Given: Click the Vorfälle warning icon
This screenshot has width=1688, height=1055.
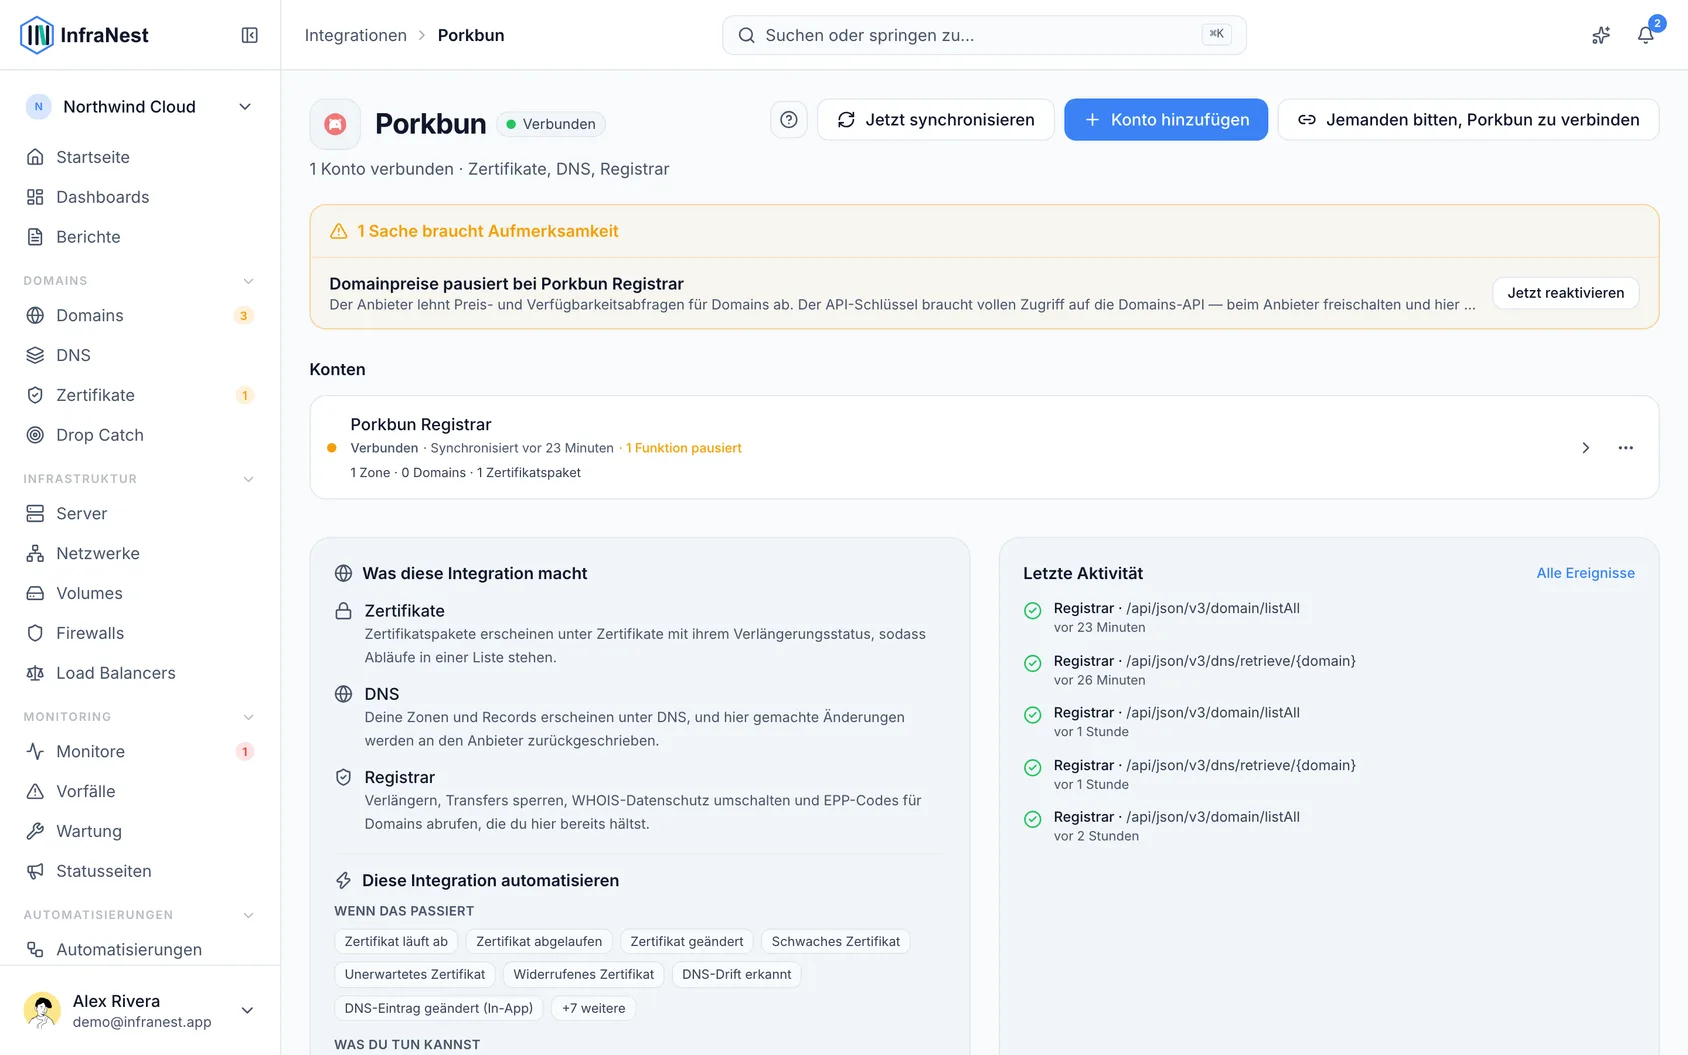Looking at the screenshot, I should point(35,791).
